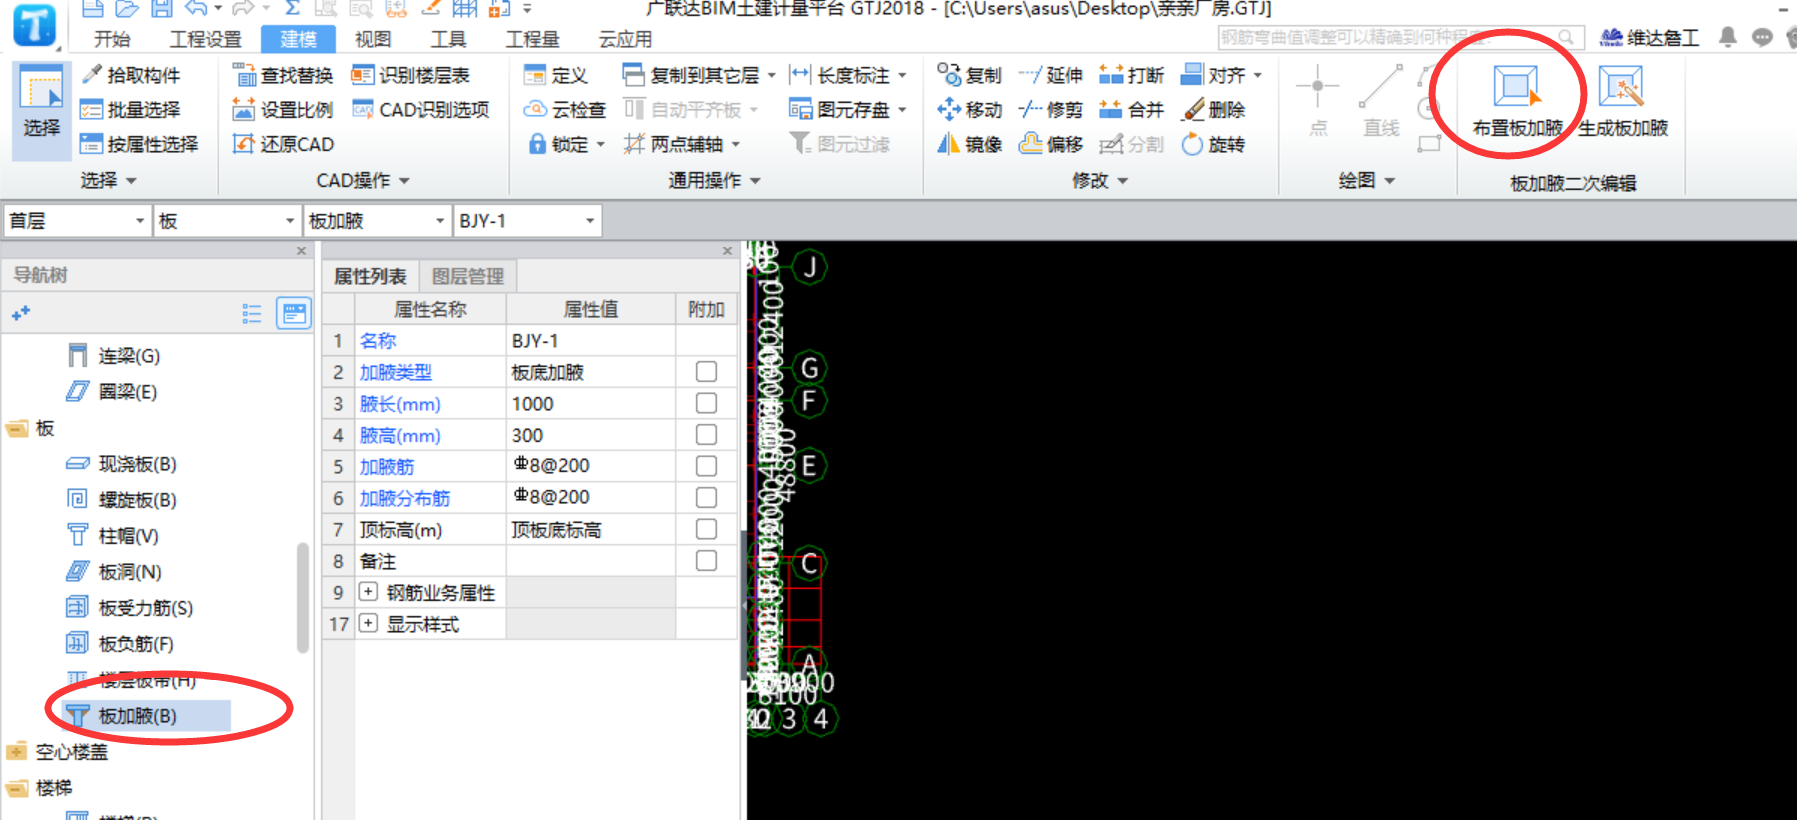Viewport: 1797px width, 820px height.
Task: Open 按属性选择 select by property
Action: click(139, 144)
